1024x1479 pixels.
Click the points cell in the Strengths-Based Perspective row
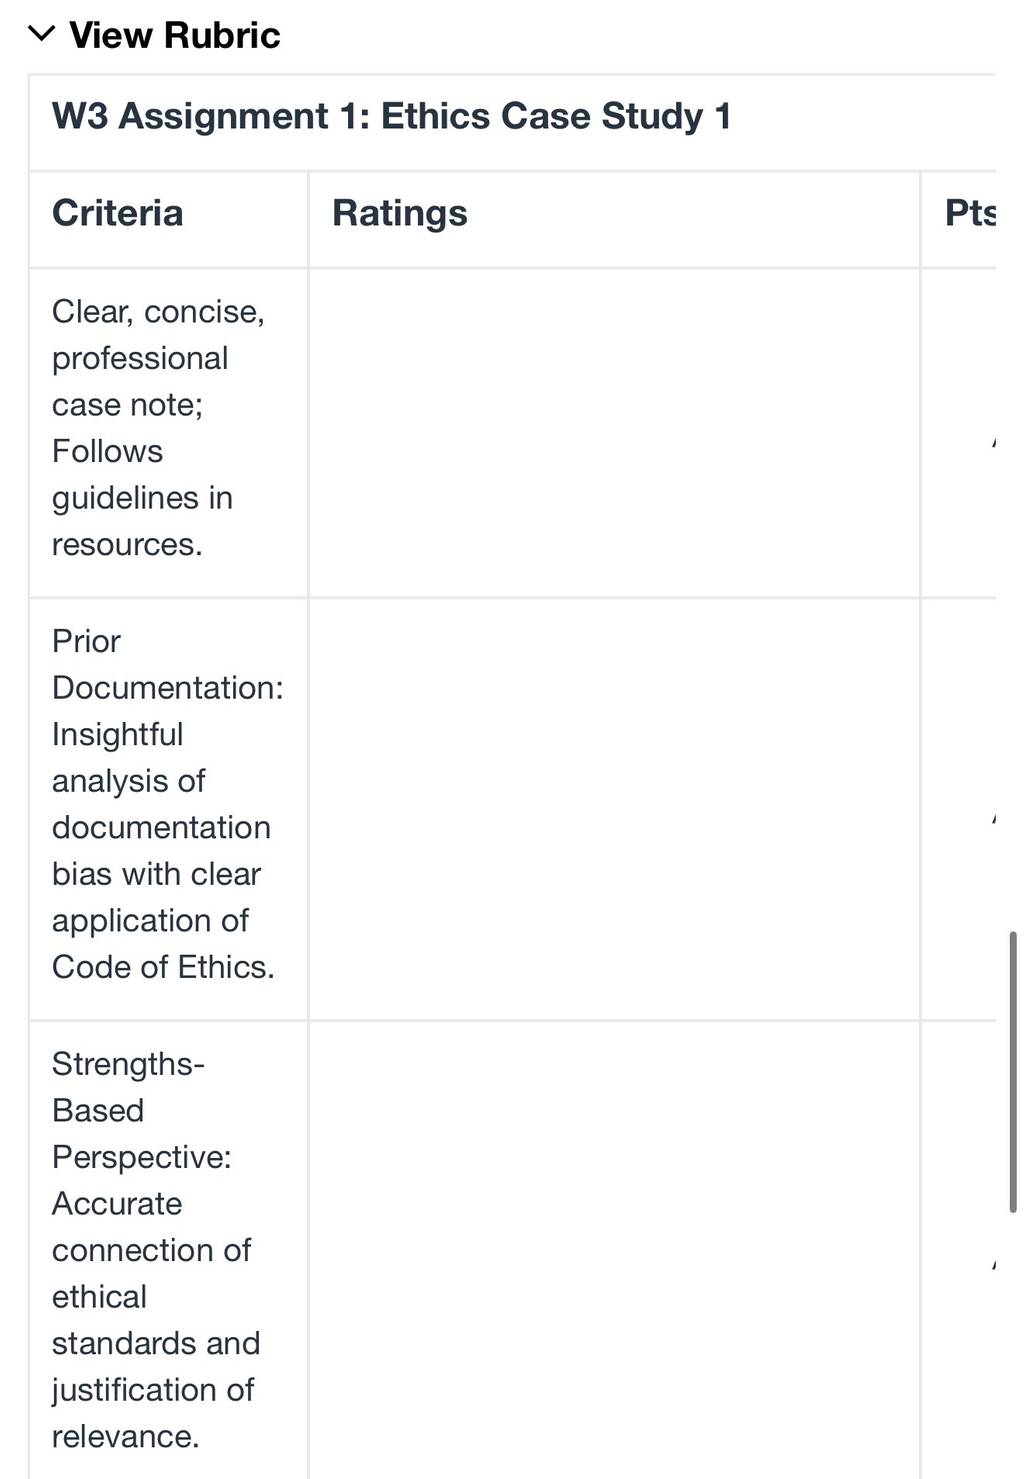pyautogui.click(x=958, y=1250)
